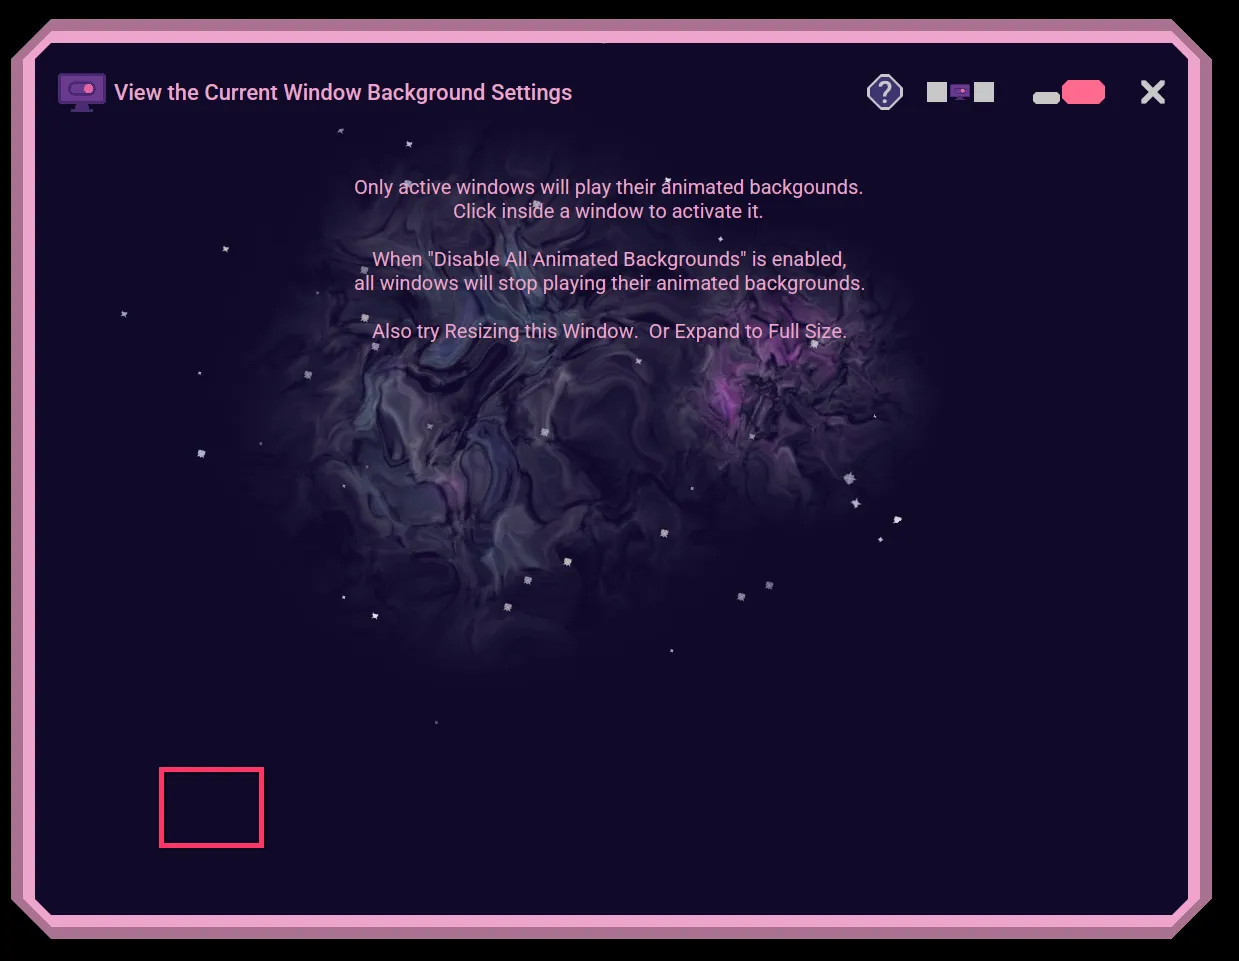Screen dimensions: 1239x961
Task: Click the line "Only active windows will play their animated backgounds."
Action: pyautogui.click(x=608, y=187)
